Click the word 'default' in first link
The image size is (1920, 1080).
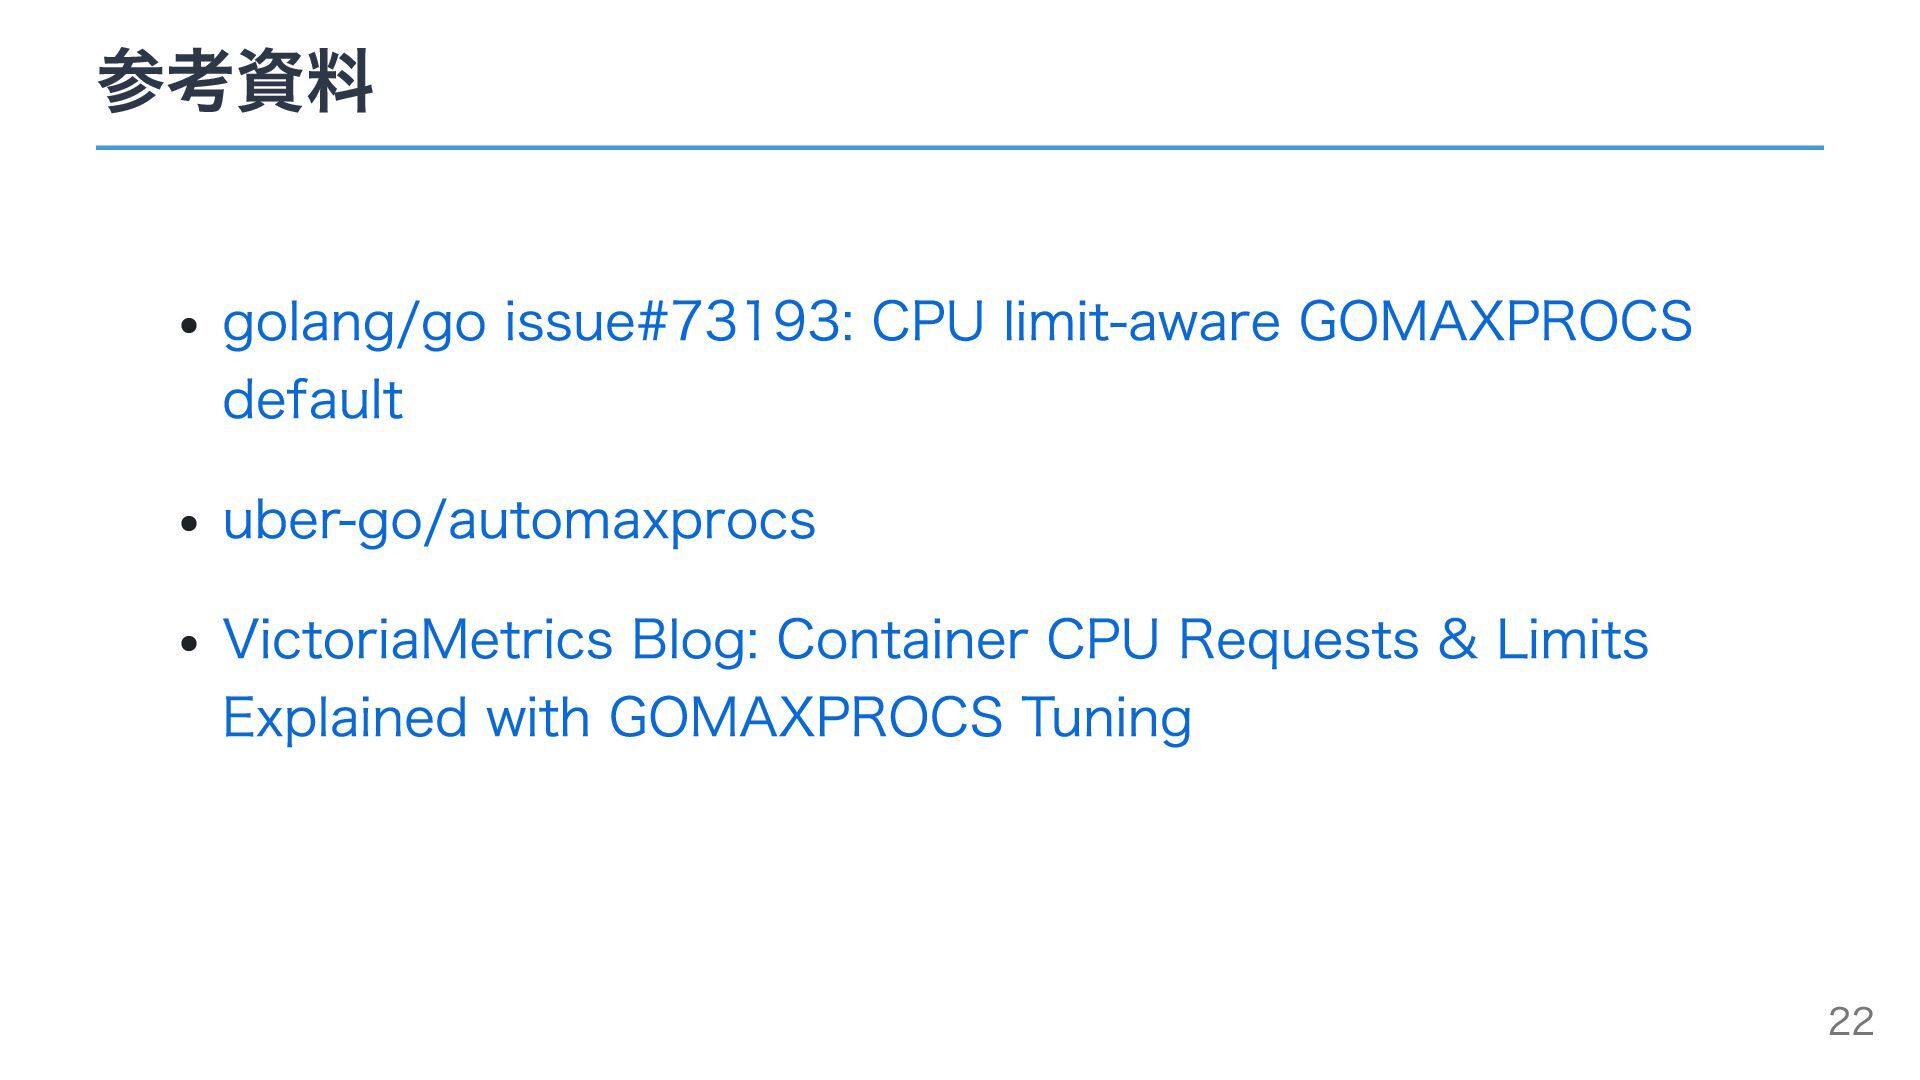[312, 400]
